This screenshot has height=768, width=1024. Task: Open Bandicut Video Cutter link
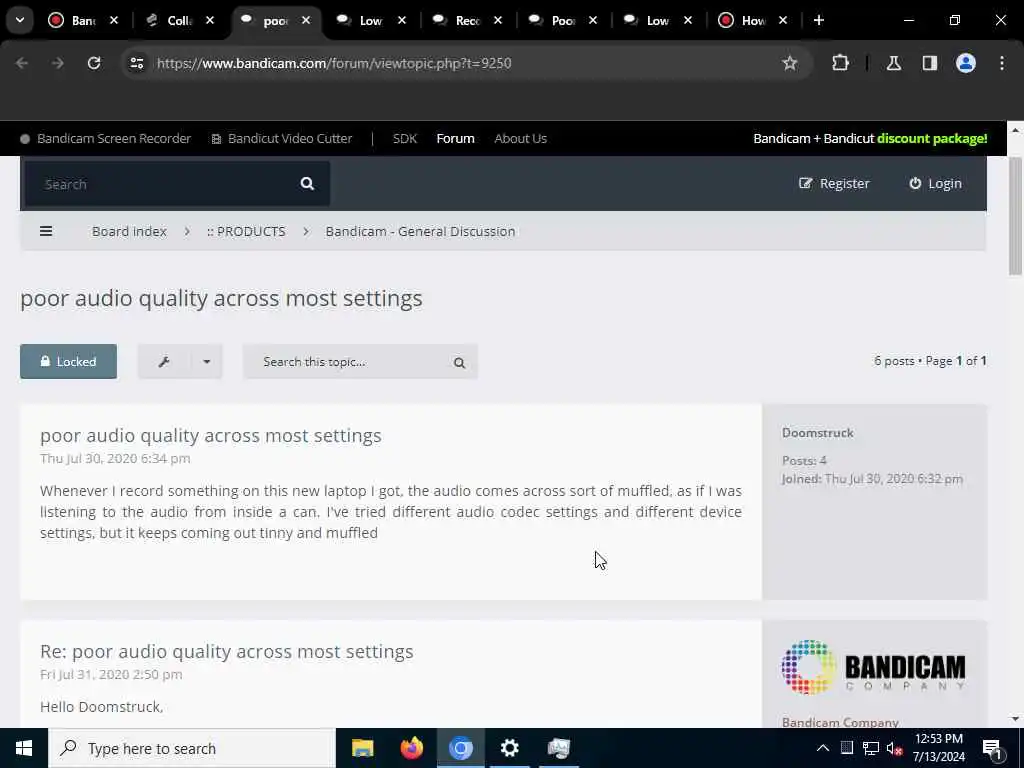click(x=281, y=138)
